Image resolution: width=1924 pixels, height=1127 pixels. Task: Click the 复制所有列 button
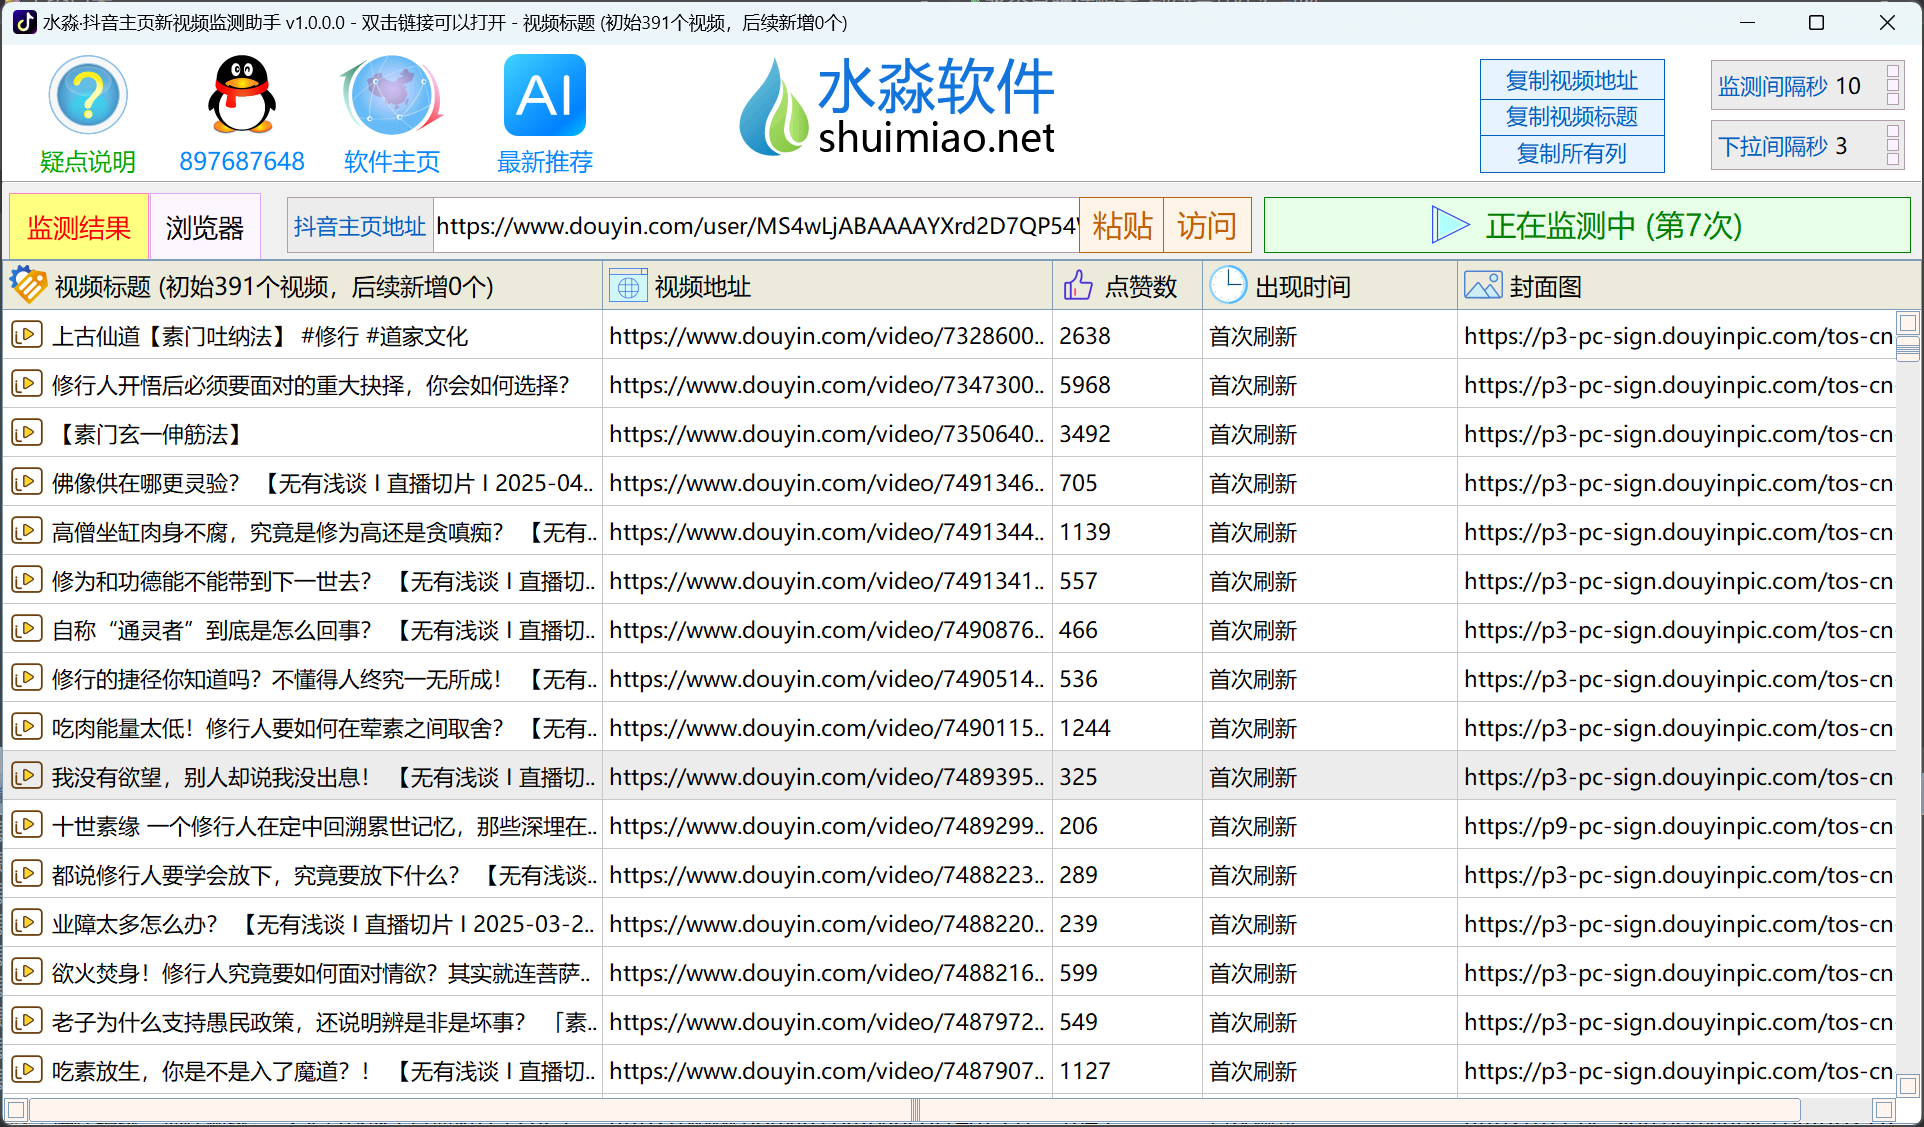pos(1572,153)
